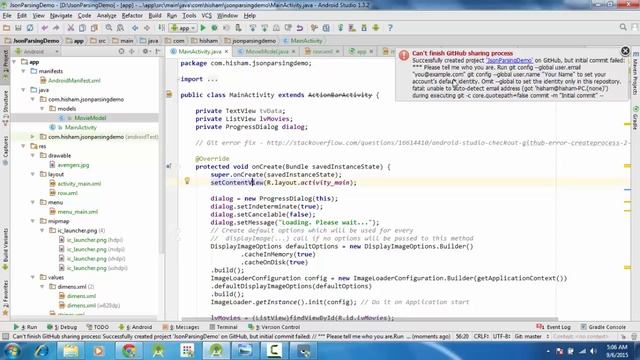Click the Help question mark icon
The width and height of the screenshot is (640, 360).
(390, 28)
